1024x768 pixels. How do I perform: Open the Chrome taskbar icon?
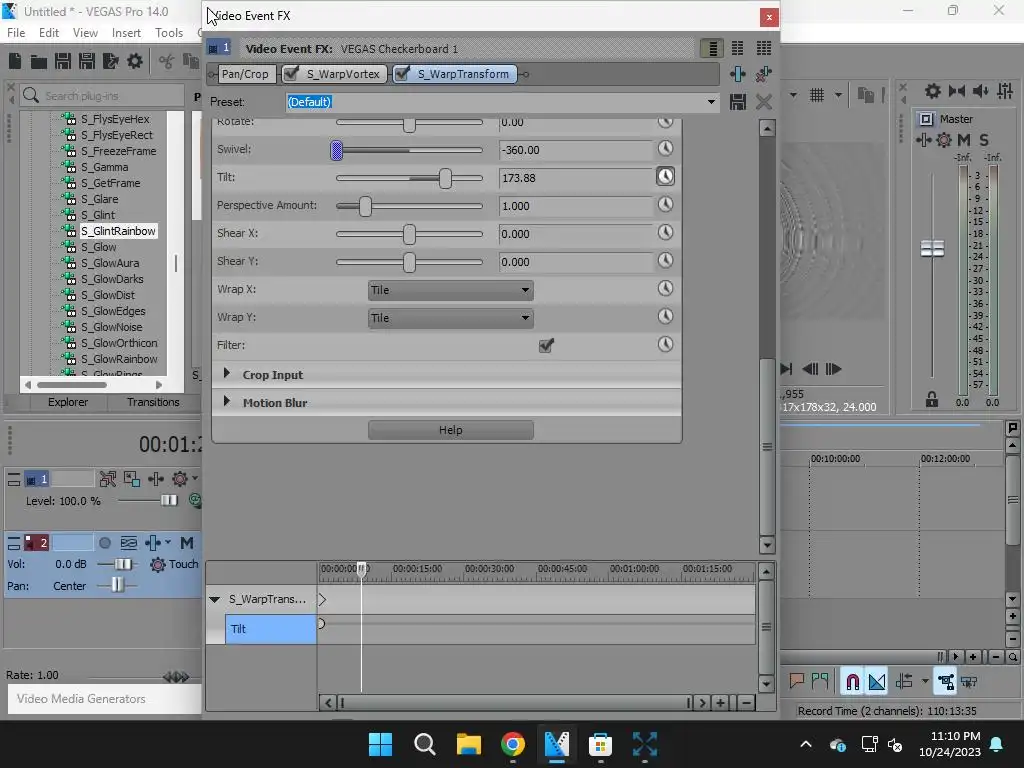click(513, 744)
